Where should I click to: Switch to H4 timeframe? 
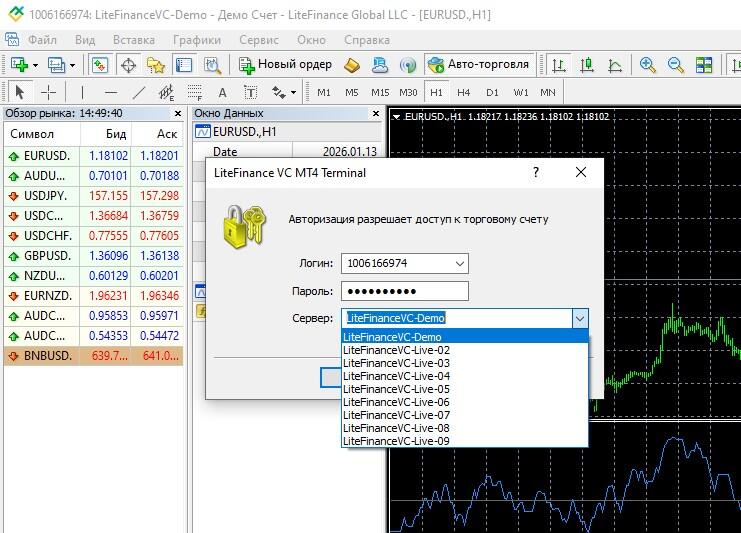pyautogui.click(x=464, y=93)
